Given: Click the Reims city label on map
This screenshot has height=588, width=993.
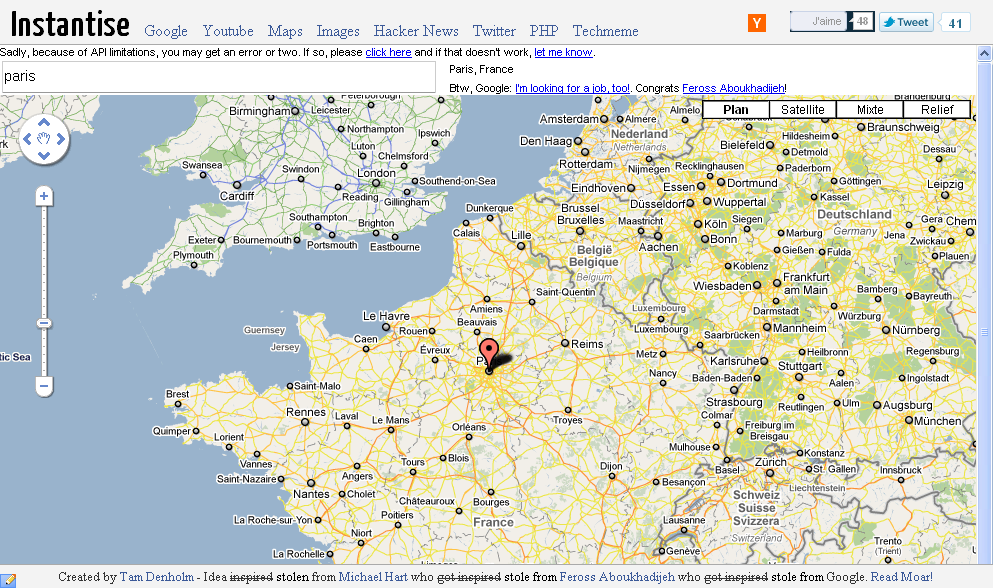Looking at the screenshot, I should pos(587,344).
